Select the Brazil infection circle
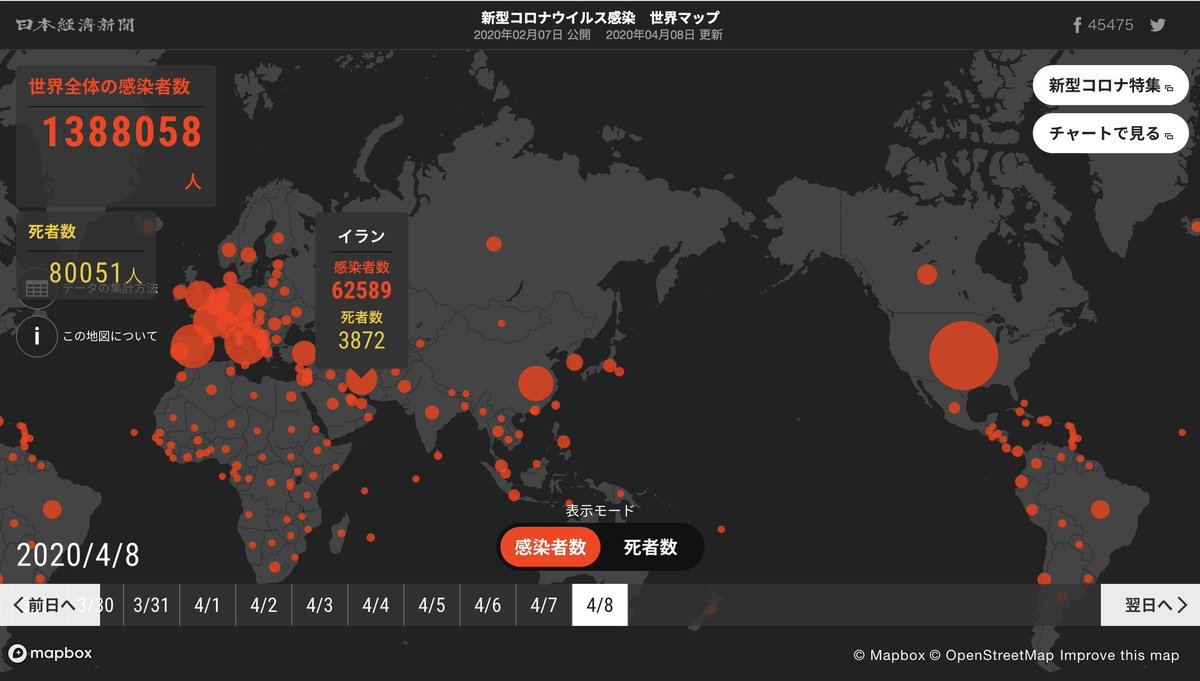Viewport: 1200px width, 681px height. point(1100,509)
